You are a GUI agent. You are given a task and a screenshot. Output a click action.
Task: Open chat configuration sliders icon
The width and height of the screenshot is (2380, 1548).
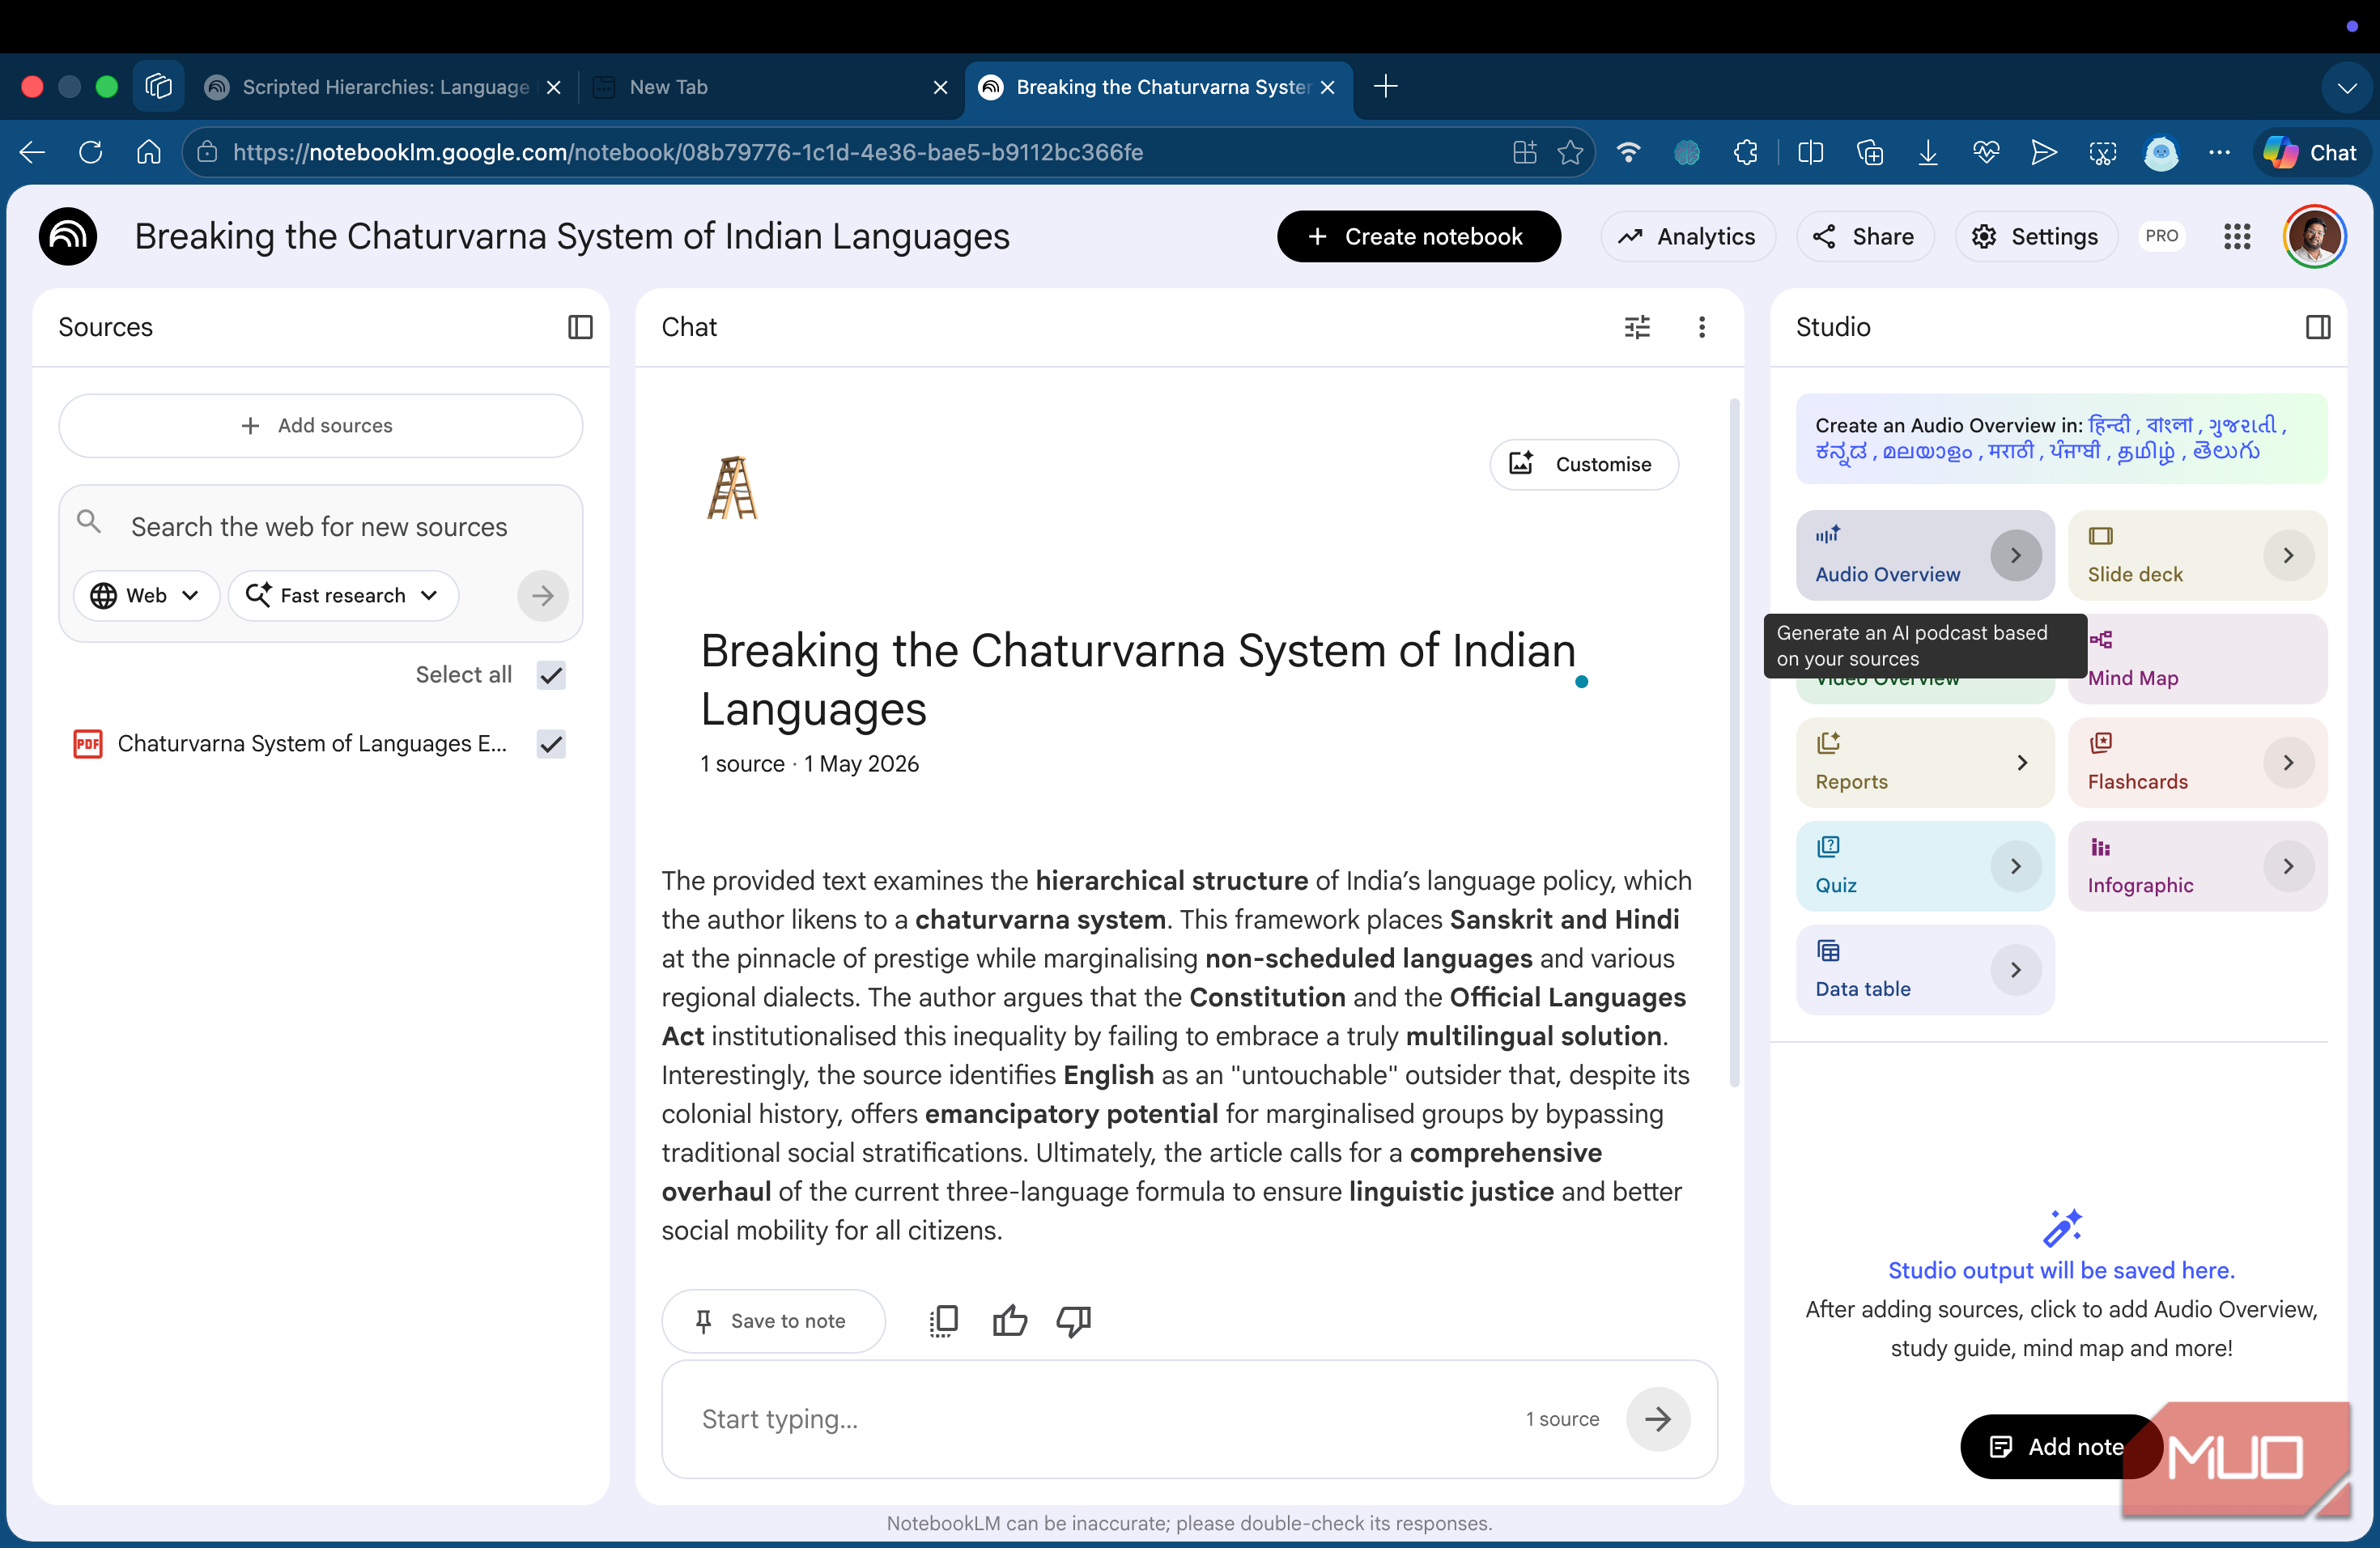point(1637,327)
